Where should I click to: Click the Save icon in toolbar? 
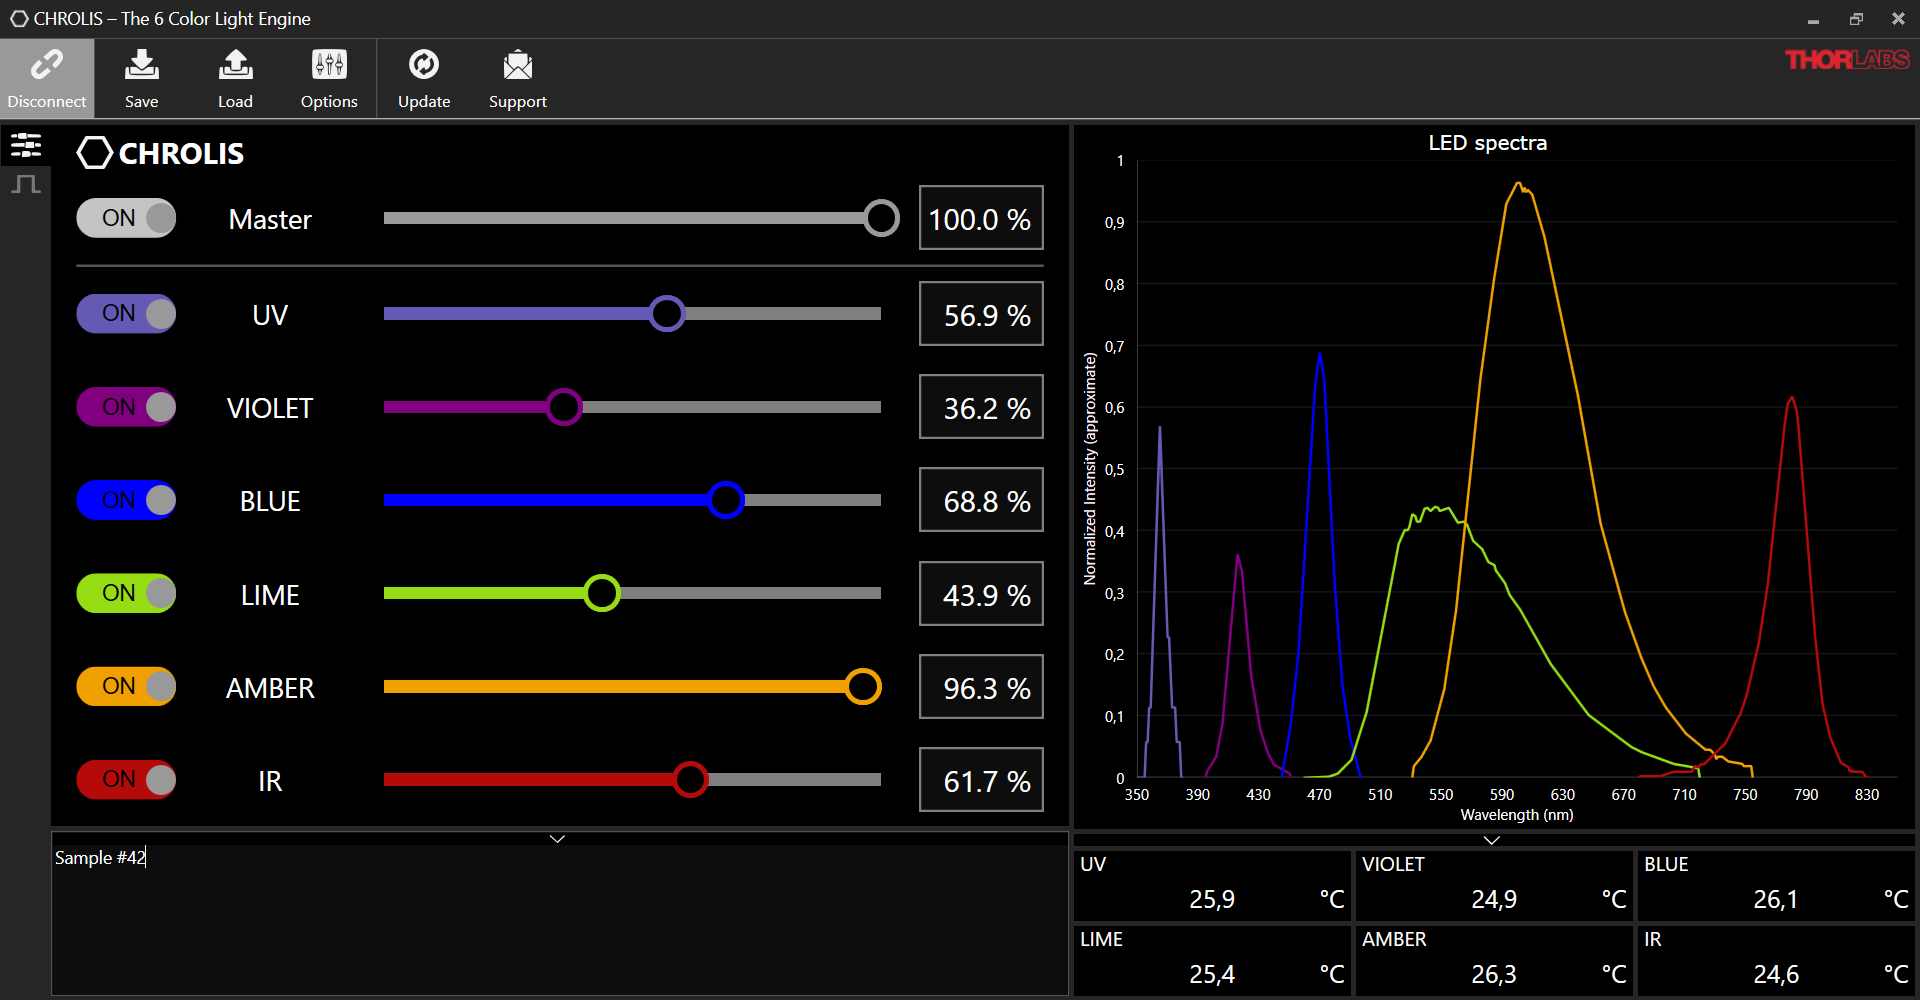point(141,66)
